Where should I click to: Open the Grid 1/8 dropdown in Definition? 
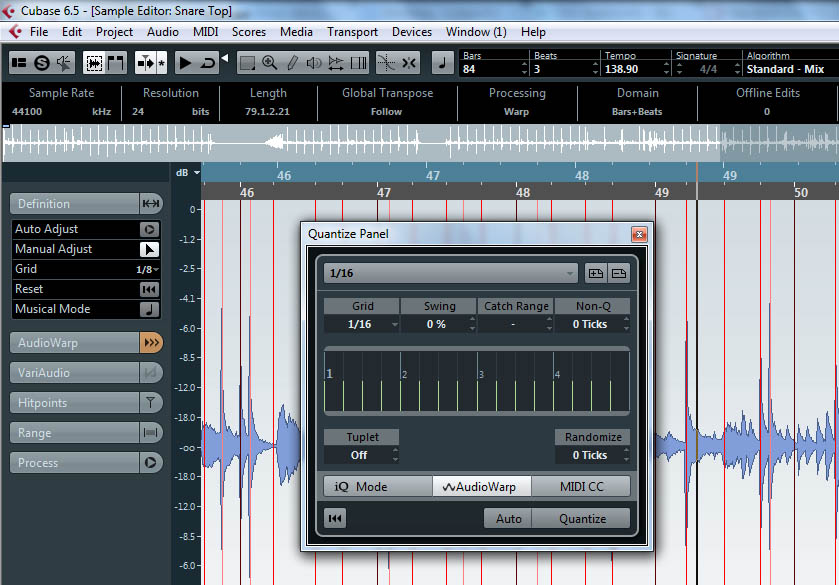pyautogui.click(x=146, y=269)
